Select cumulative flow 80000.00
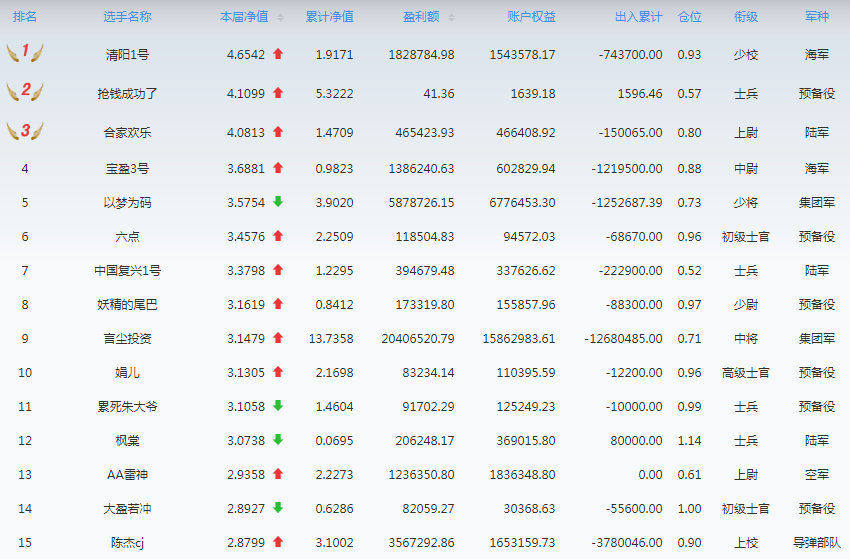Screen dimensions: 850x559 coord(636,441)
